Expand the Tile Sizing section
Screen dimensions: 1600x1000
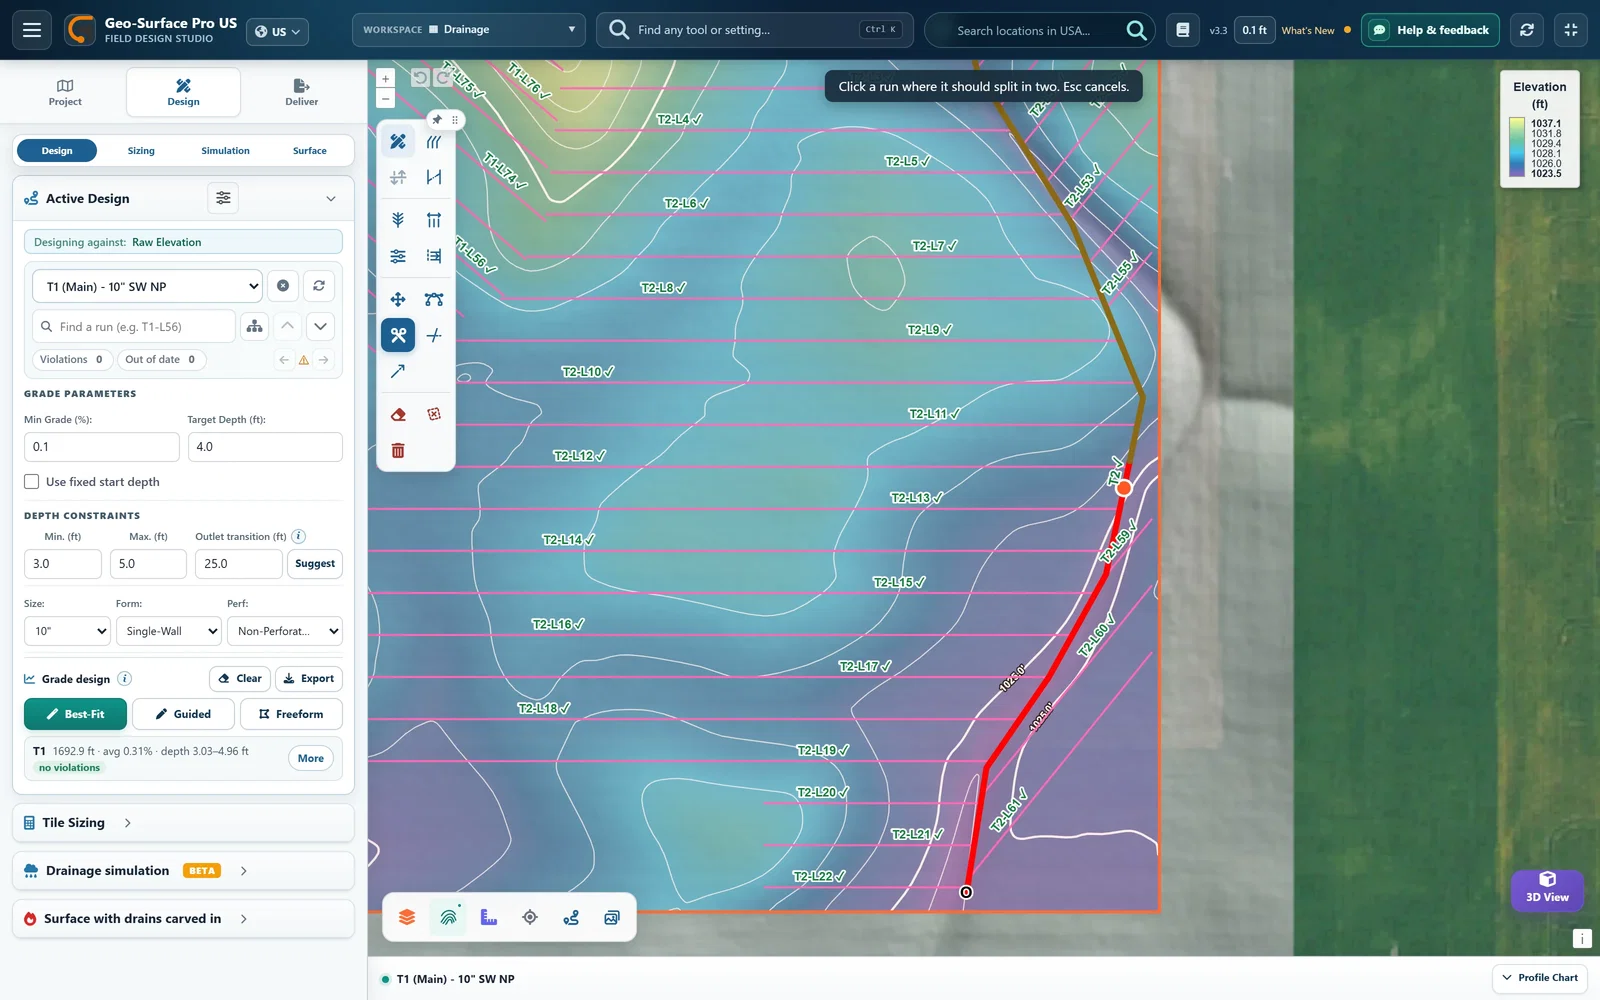[183, 823]
